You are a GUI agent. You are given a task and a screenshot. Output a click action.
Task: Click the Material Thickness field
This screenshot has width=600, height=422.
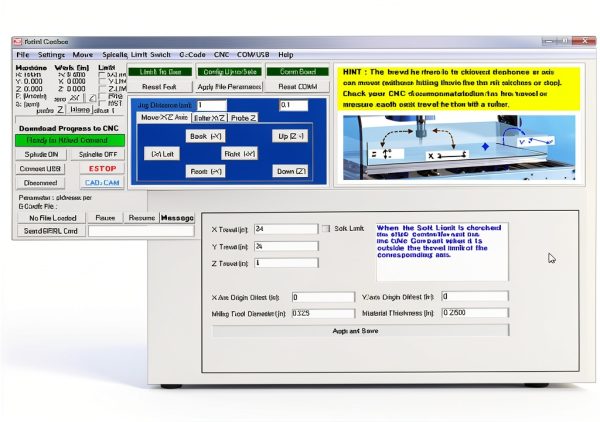pos(475,313)
